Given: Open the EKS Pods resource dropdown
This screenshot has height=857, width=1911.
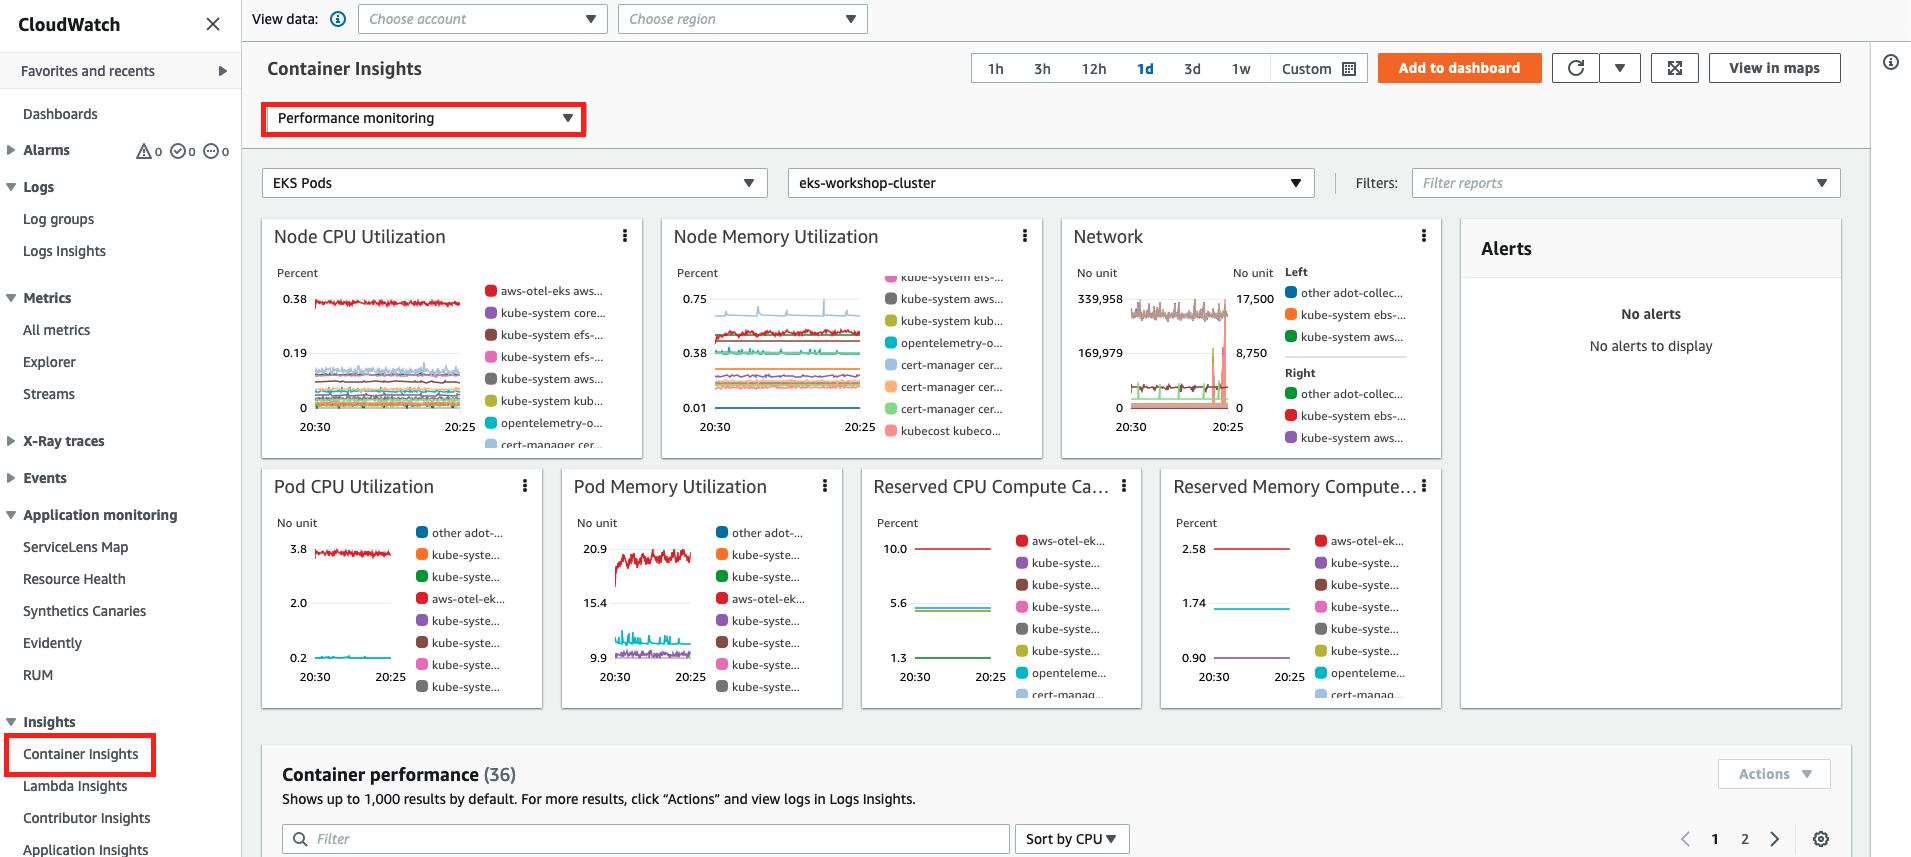Looking at the screenshot, I should 514,183.
